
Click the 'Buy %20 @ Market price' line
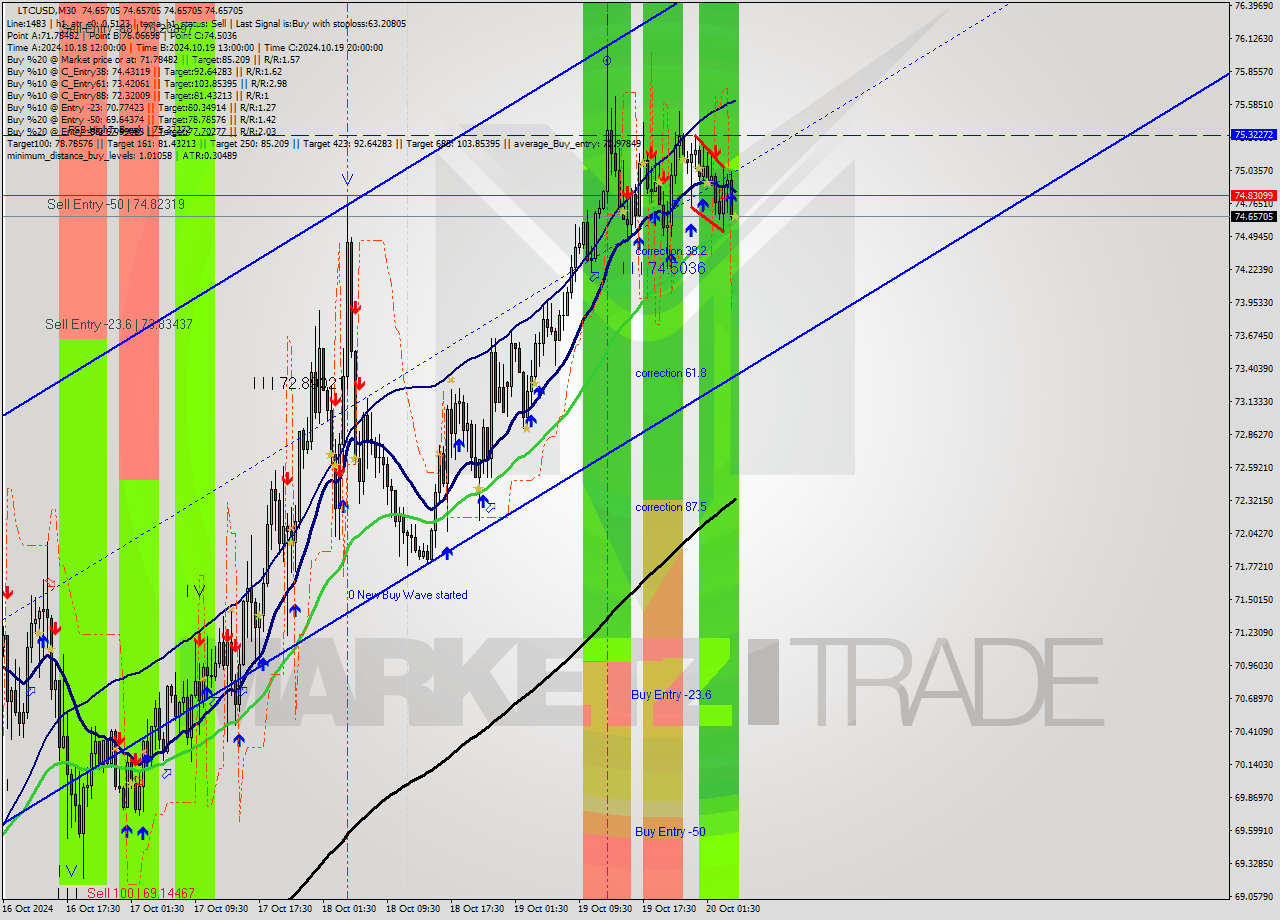153,59
